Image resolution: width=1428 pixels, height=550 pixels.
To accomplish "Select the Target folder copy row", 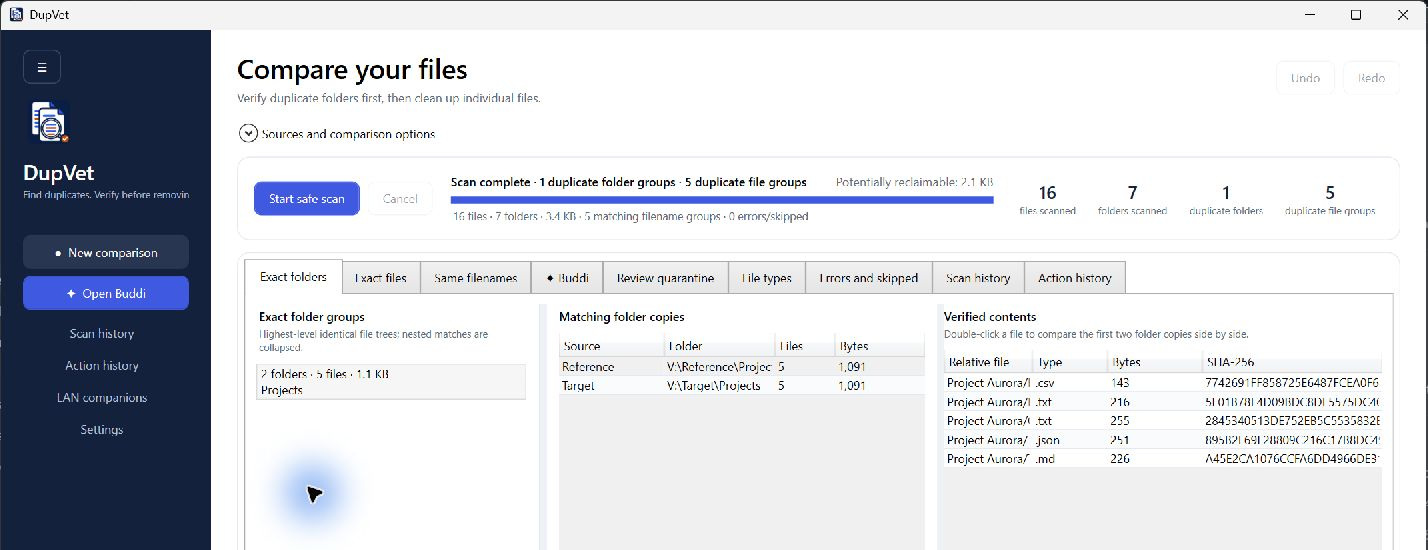I will point(742,385).
